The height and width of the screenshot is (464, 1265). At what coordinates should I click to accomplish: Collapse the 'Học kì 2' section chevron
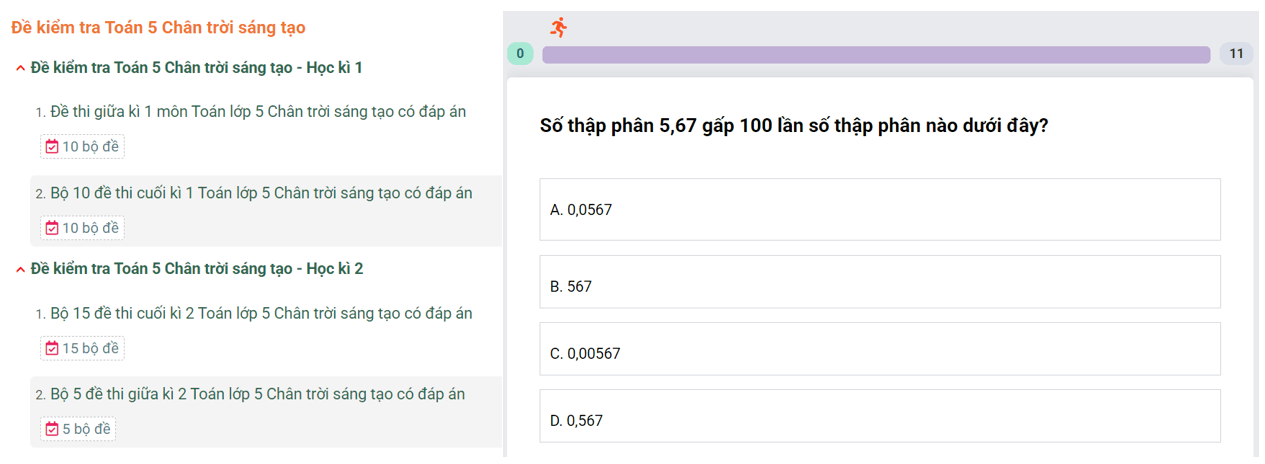[20, 270]
